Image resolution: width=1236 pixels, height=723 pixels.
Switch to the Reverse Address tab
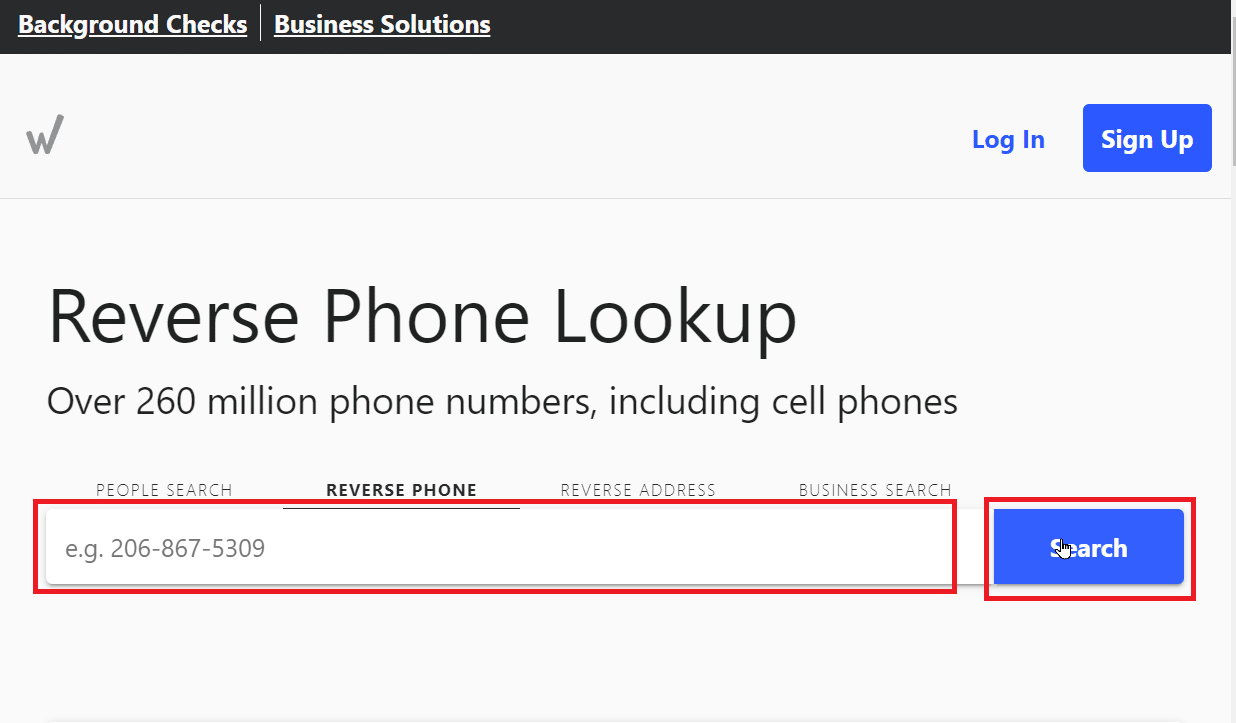(x=638, y=490)
